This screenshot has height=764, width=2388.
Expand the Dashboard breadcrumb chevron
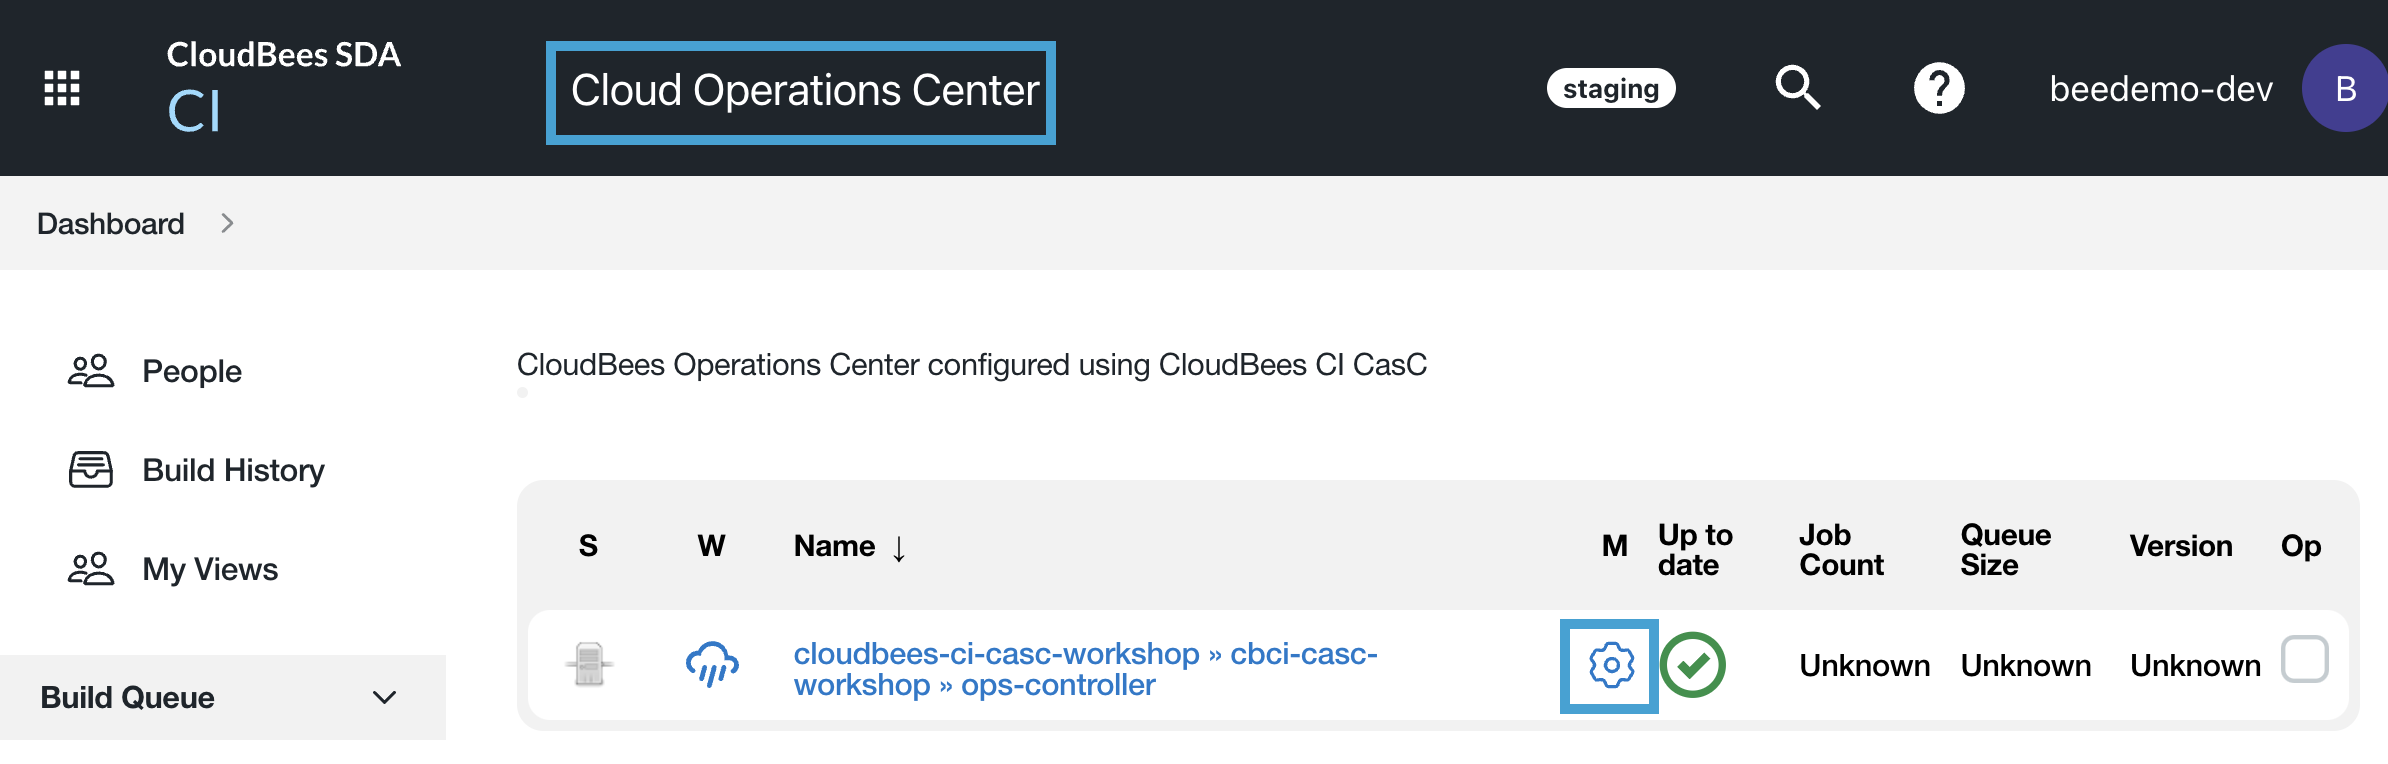tap(227, 223)
